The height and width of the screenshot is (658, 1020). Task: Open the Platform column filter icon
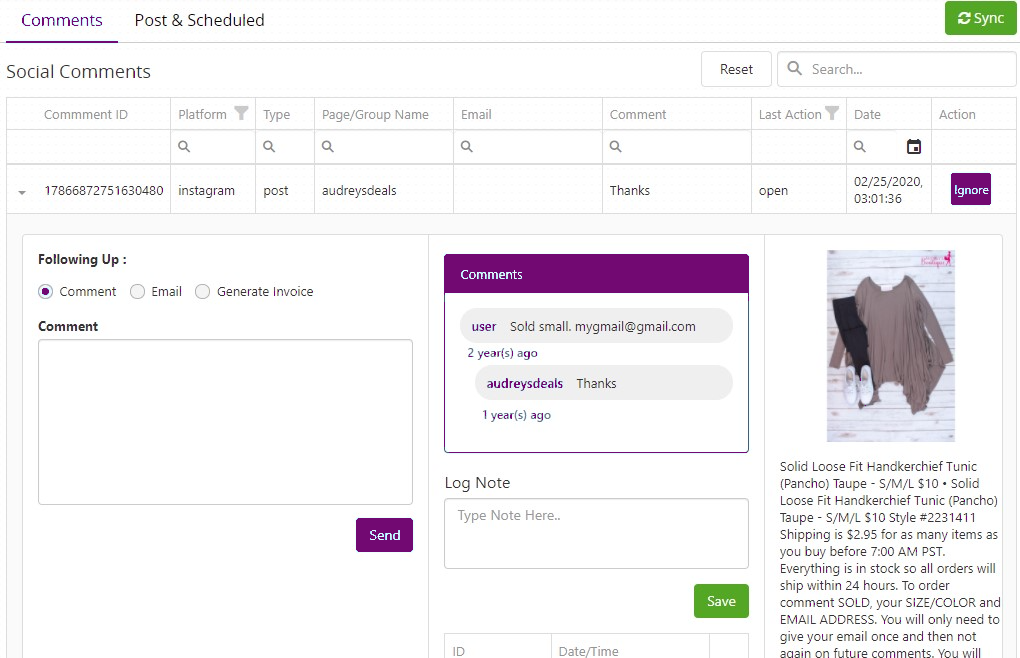pyautogui.click(x=241, y=113)
